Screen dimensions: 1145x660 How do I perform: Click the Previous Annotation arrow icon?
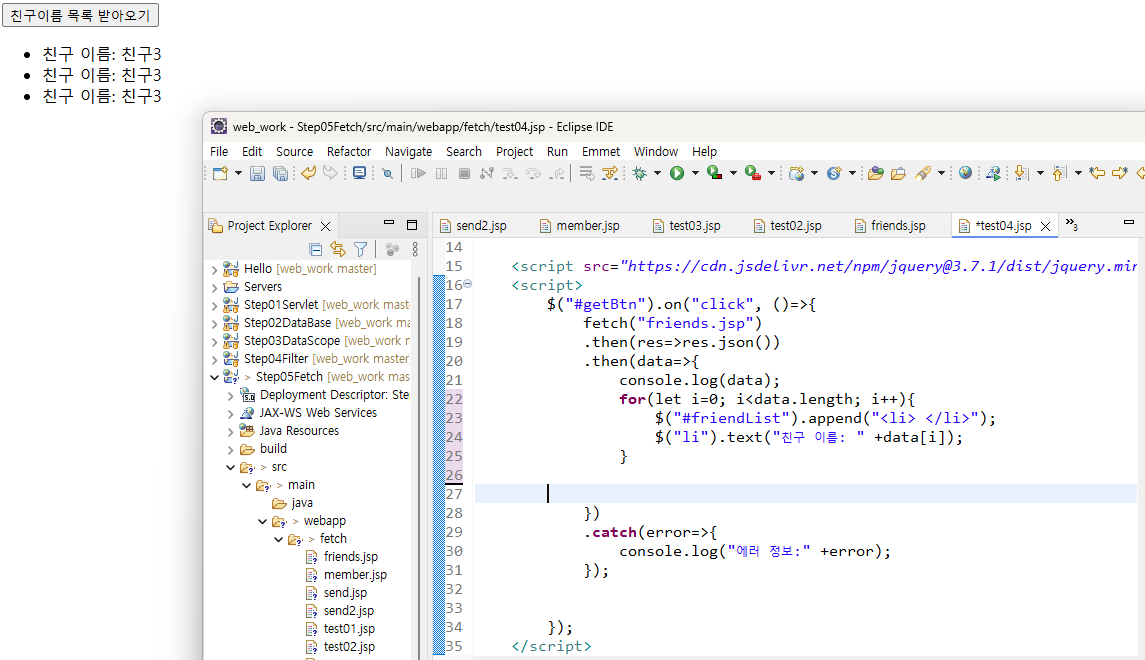[1060, 174]
